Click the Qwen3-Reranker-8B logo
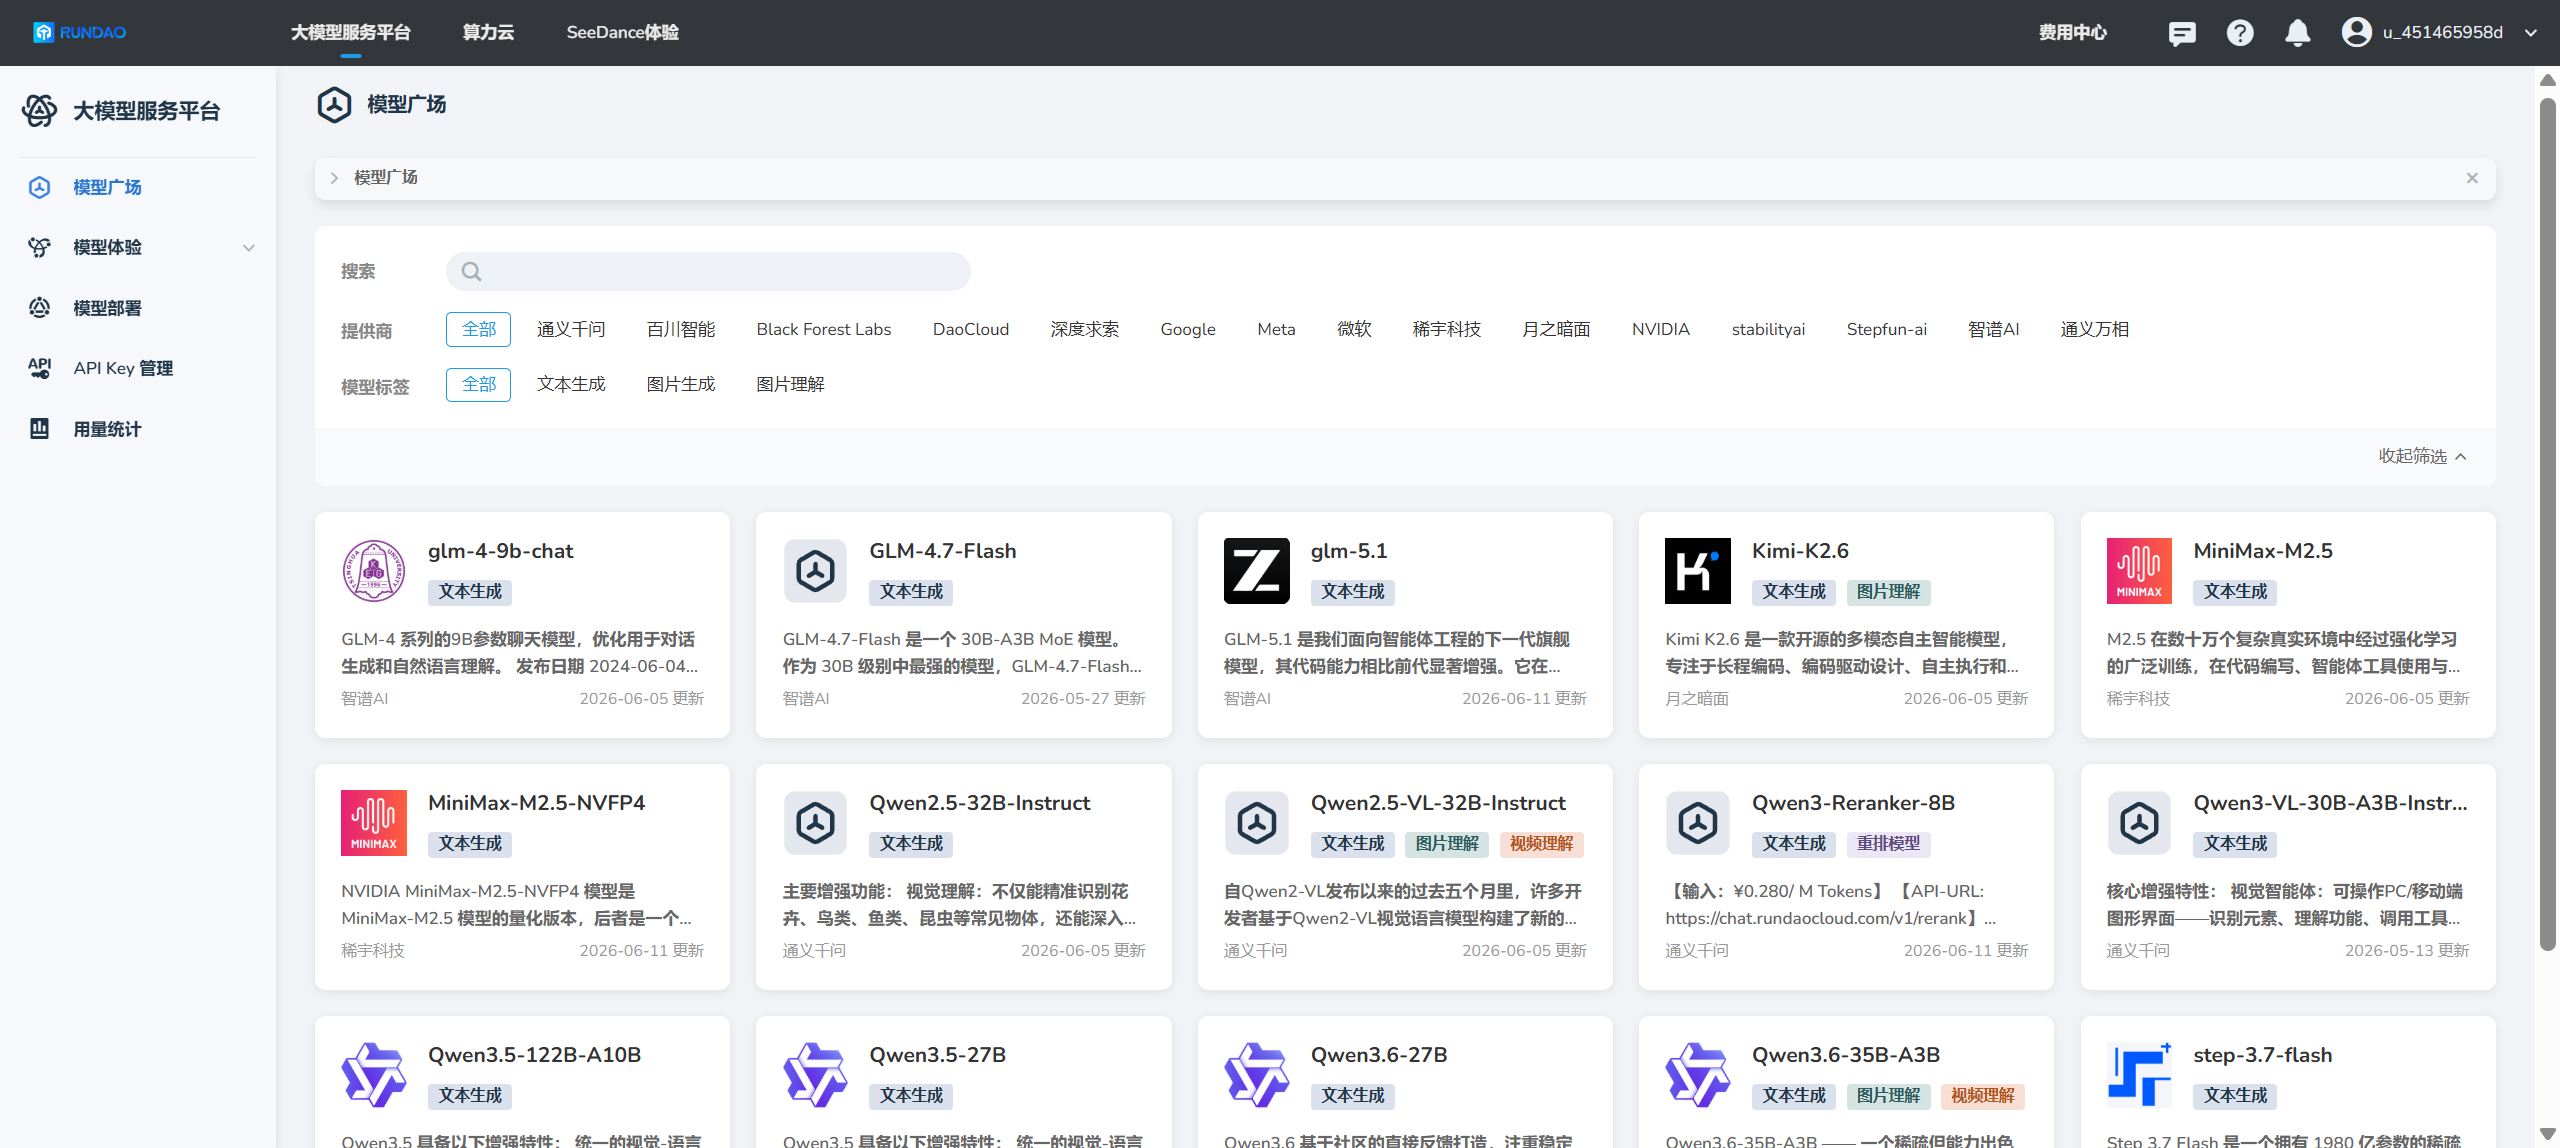Image resolution: width=2560 pixels, height=1148 pixels. [x=1698, y=823]
